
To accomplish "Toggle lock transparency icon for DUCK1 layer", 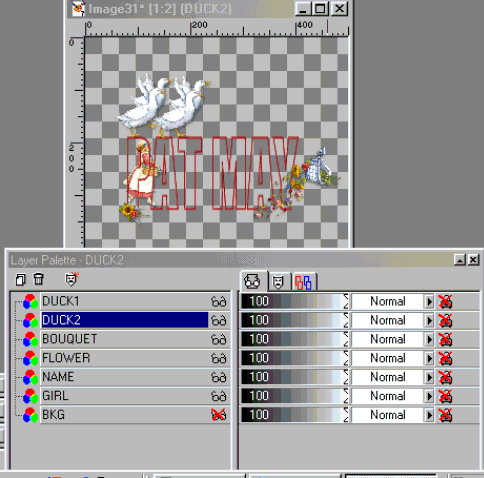I will [x=445, y=302].
